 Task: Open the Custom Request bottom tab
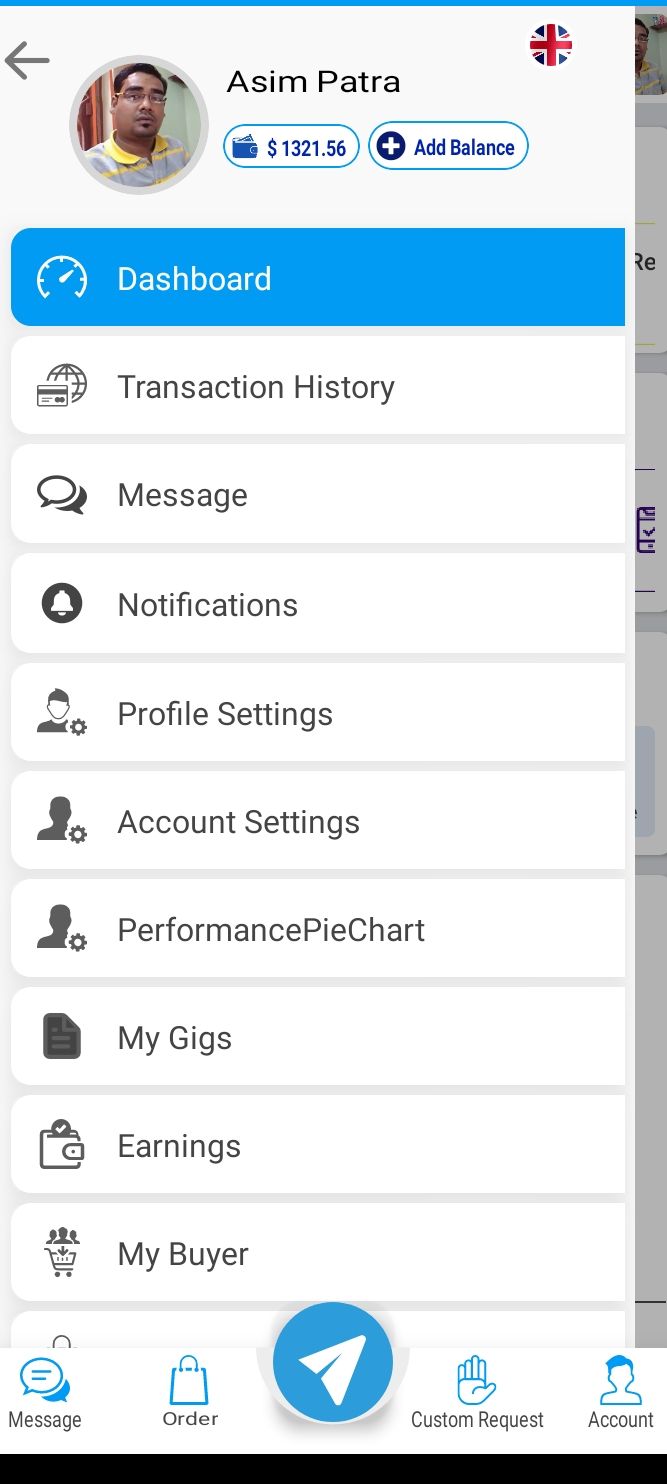coord(477,1392)
